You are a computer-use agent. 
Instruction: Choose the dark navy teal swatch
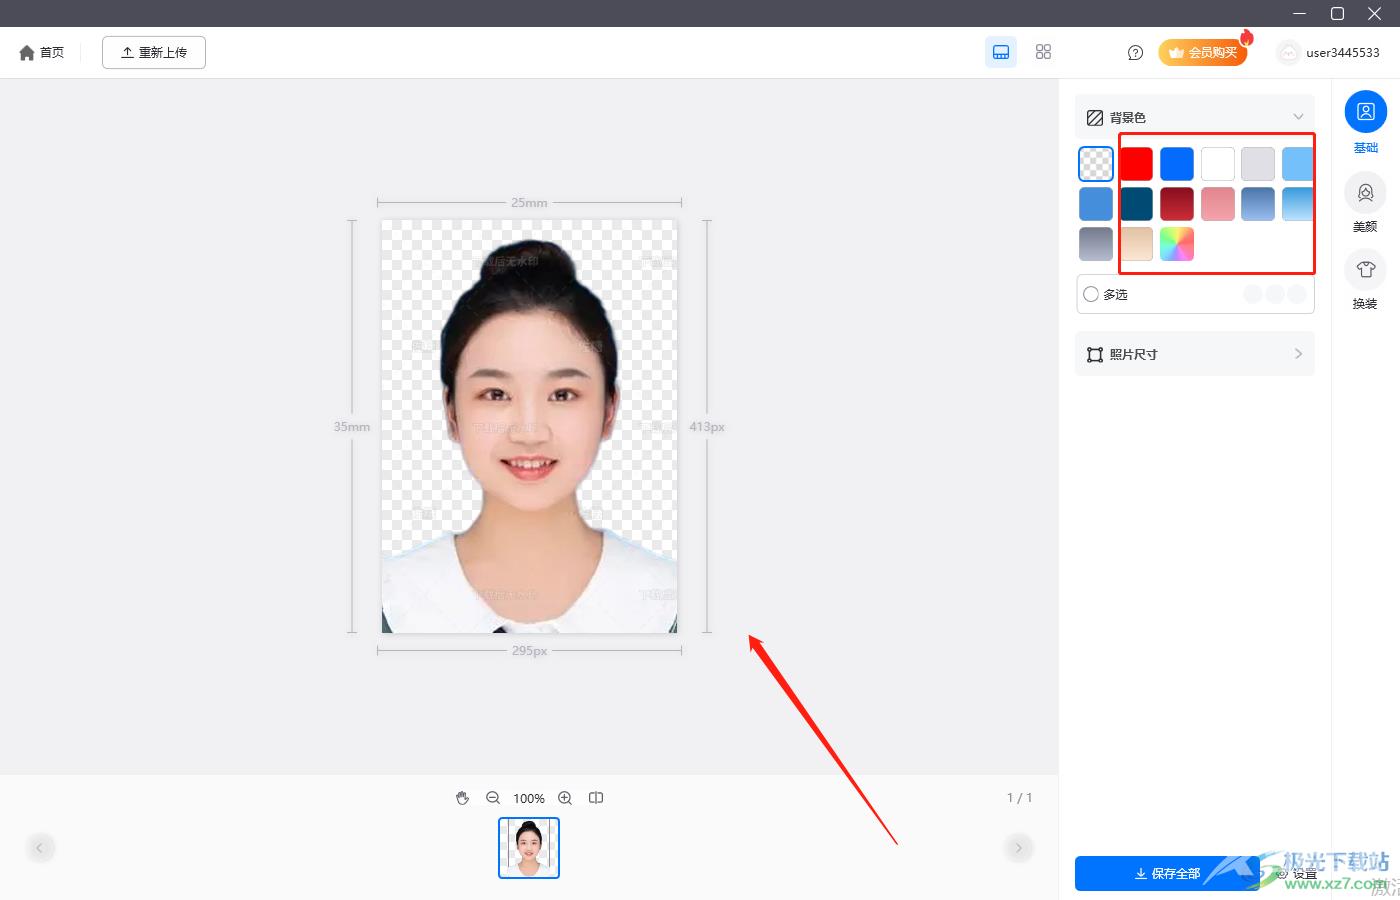pyautogui.click(x=1136, y=204)
